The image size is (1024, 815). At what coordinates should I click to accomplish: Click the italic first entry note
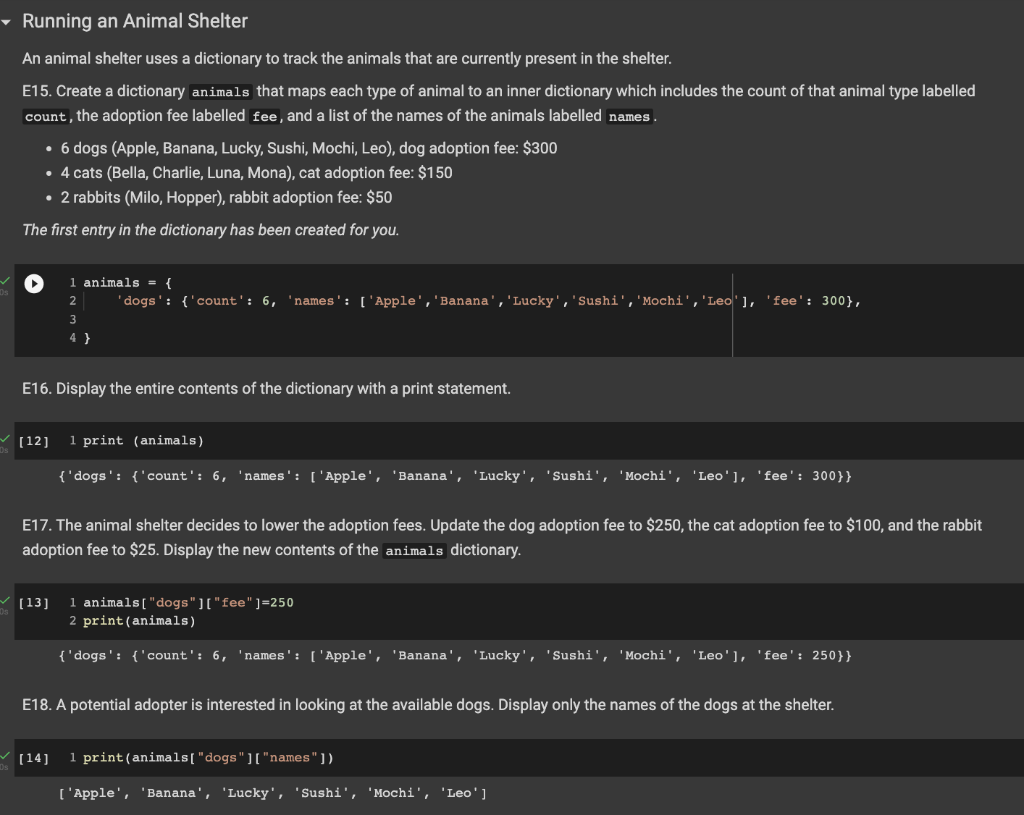tap(210, 230)
